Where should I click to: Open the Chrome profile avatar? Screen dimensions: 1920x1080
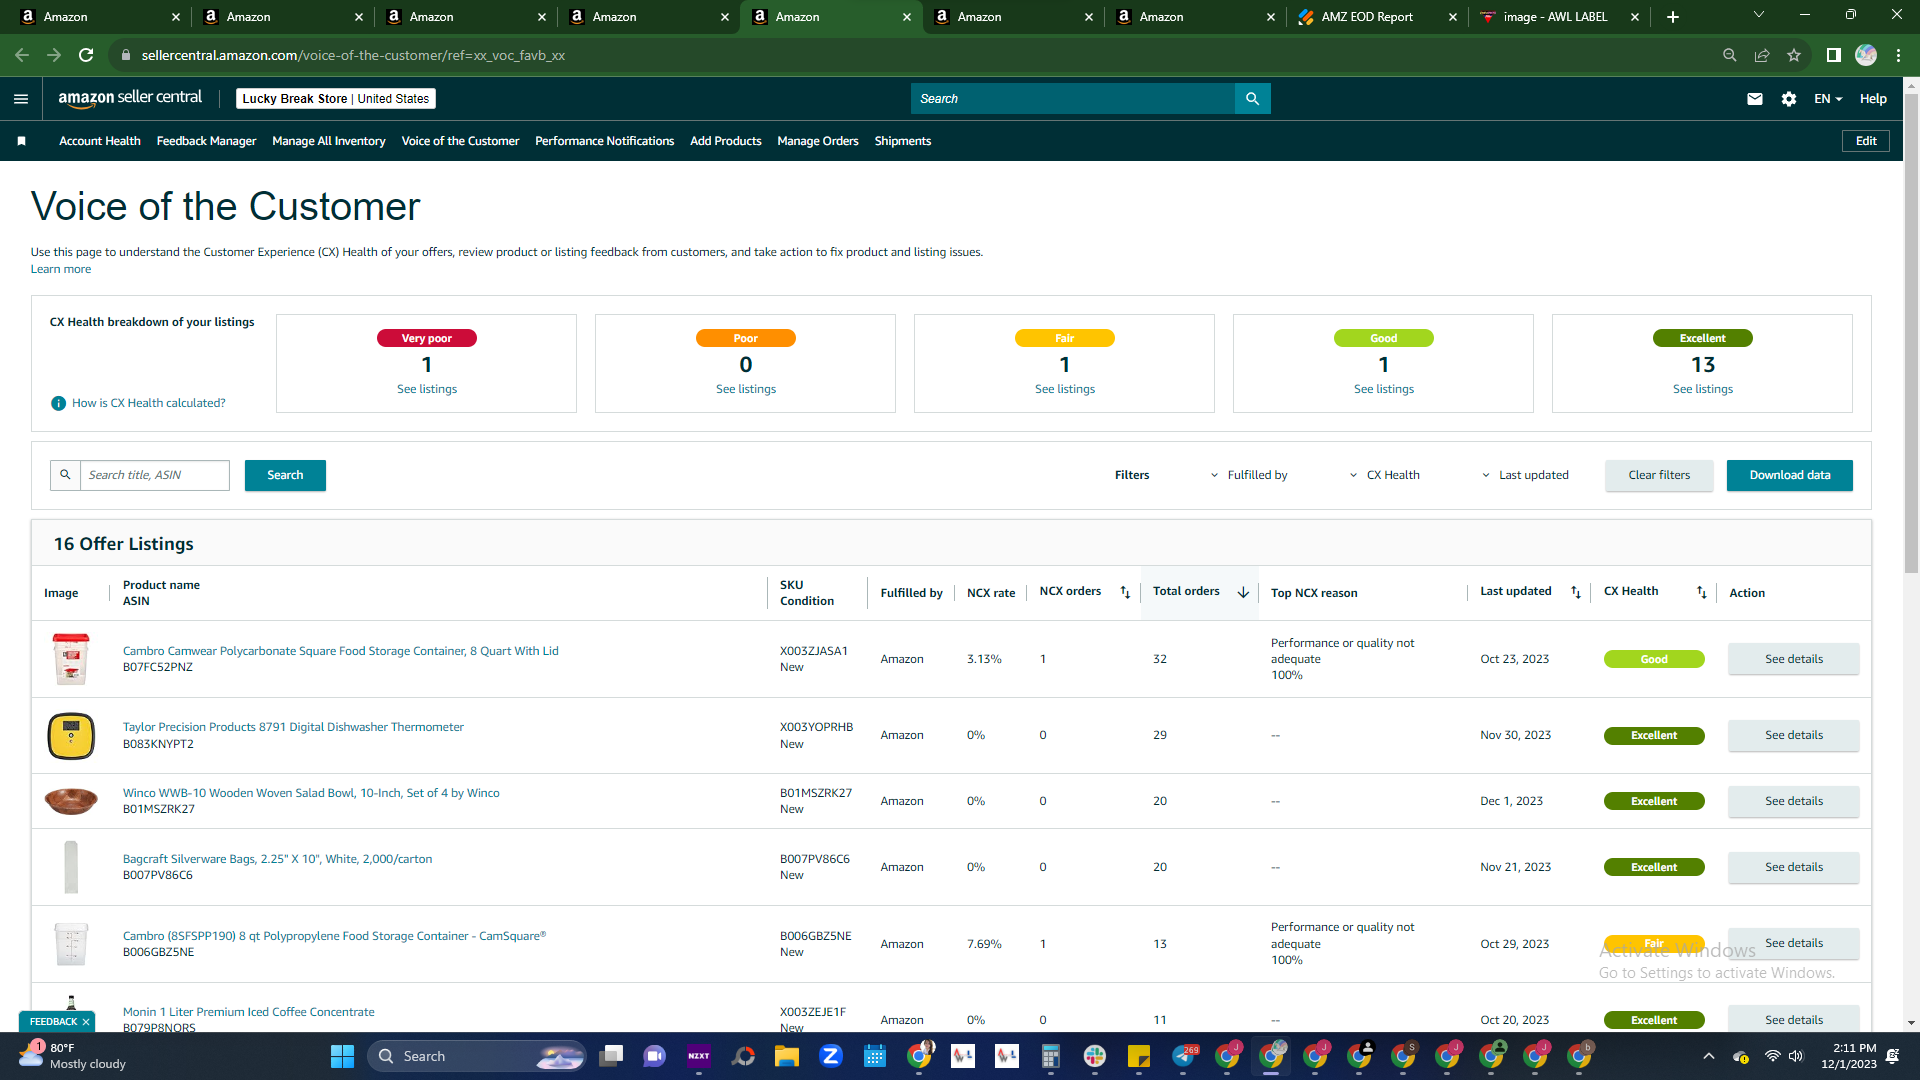pyautogui.click(x=1866, y=55)
